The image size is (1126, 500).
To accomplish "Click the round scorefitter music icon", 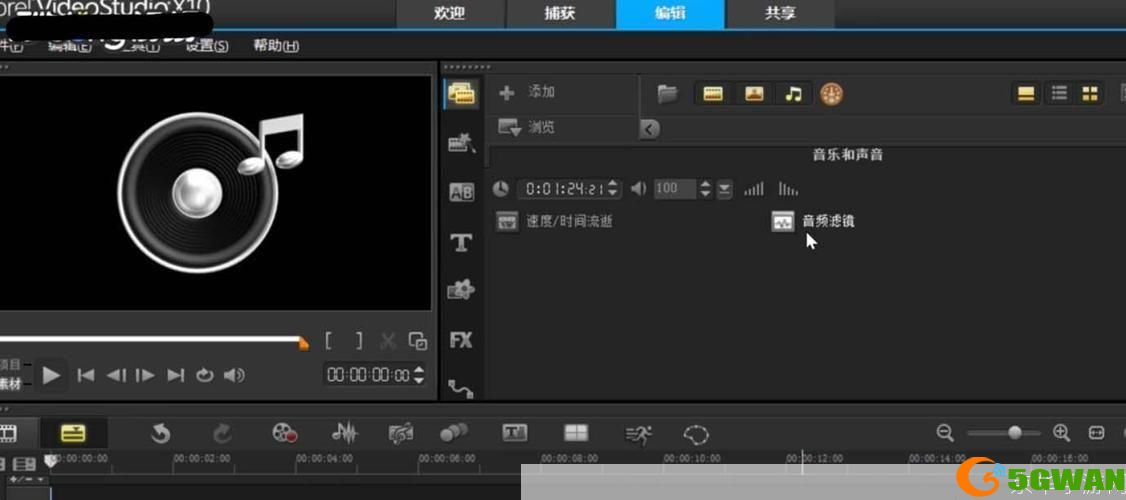I will click(832, 94).
